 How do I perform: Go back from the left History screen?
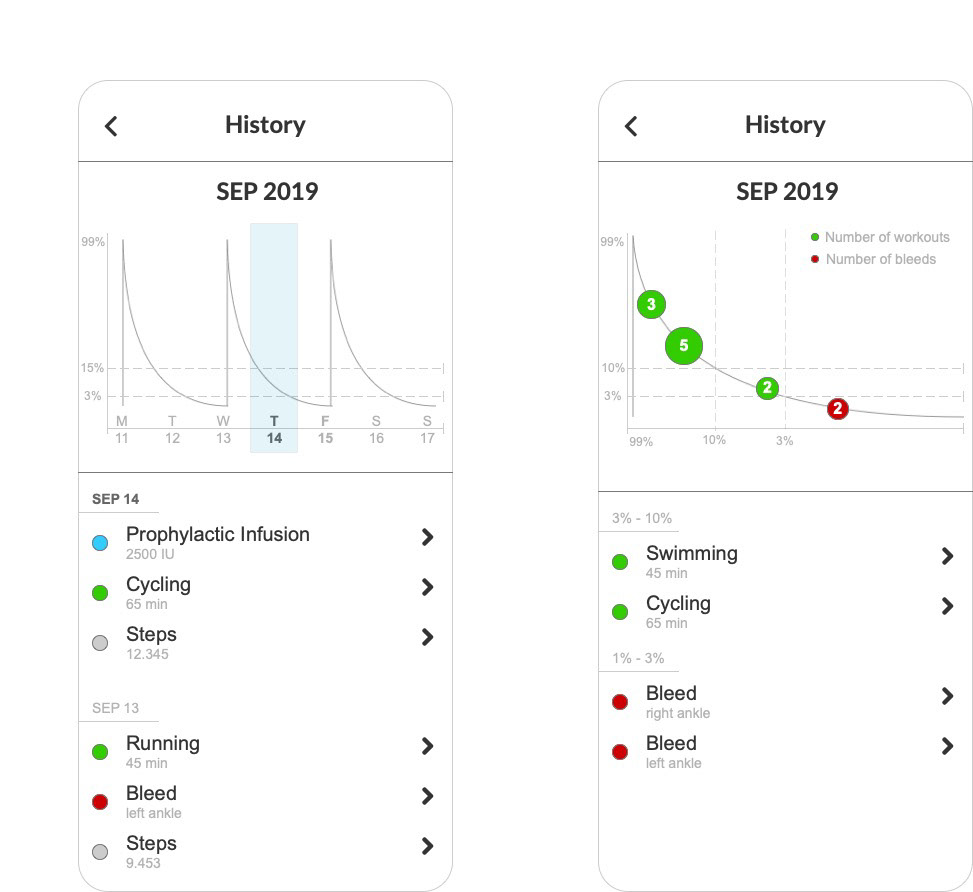111,125
